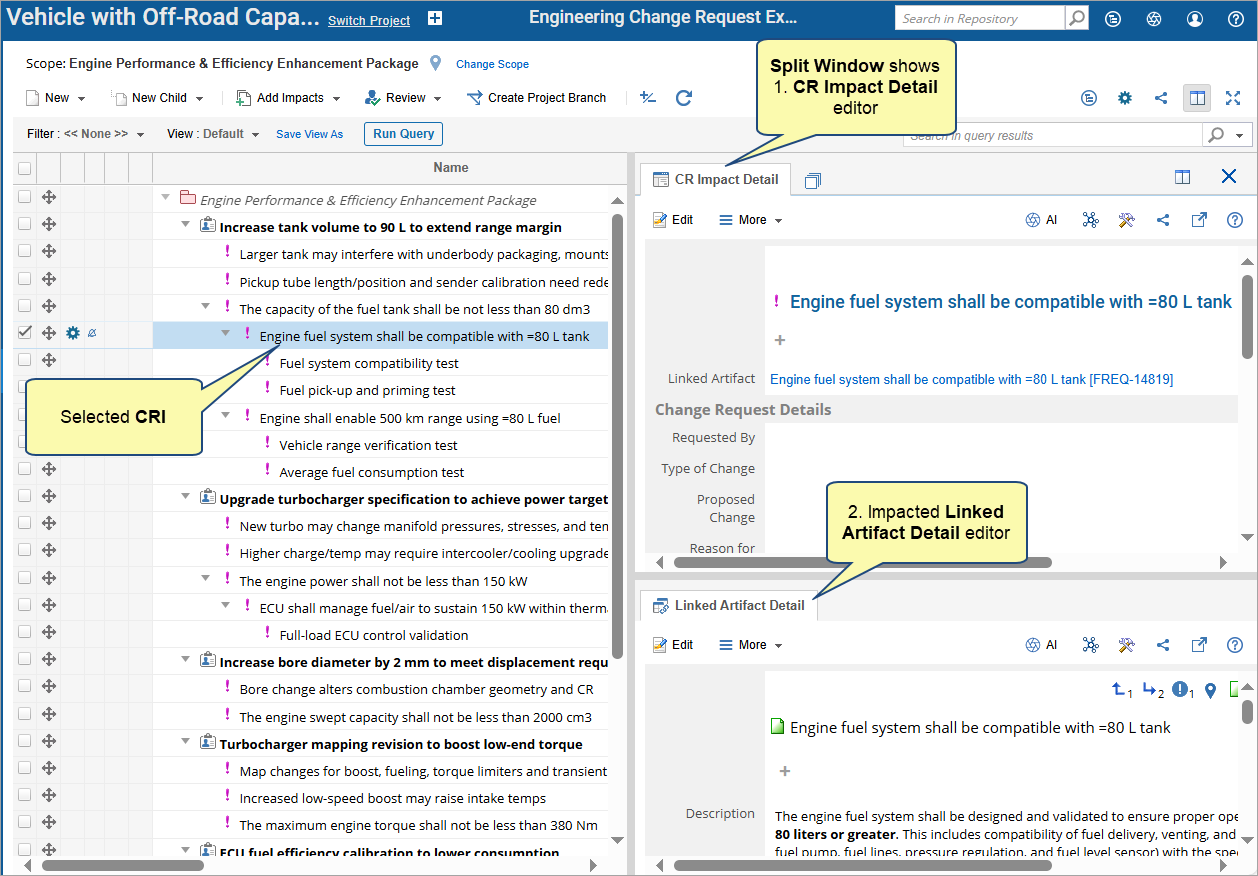1258x876 pixels.
Task: Collapse the Upgrade turbocharger specification node
Action: point(186,497)
